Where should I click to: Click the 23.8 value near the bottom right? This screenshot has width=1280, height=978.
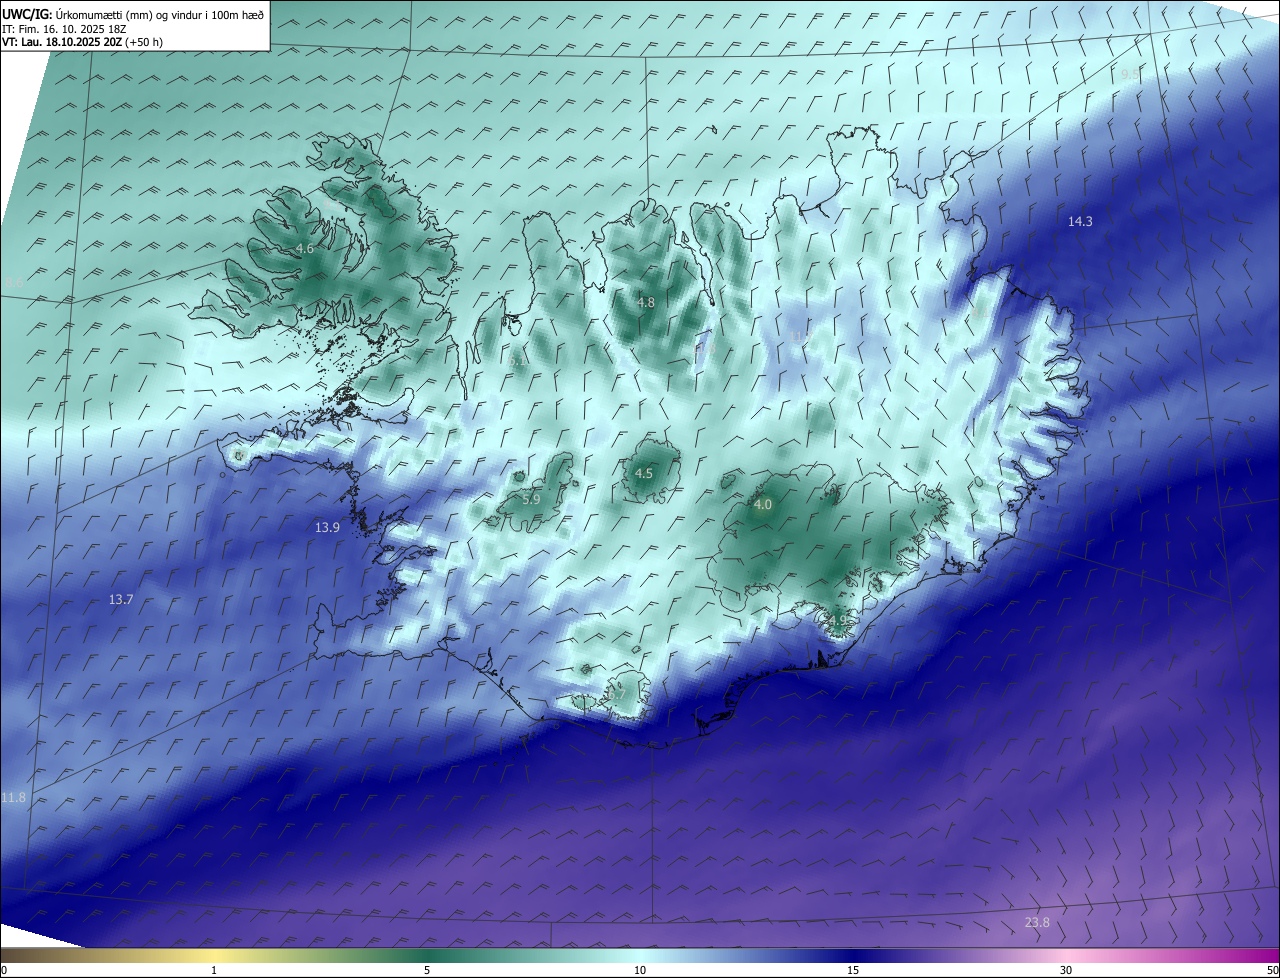(1038, 922)
